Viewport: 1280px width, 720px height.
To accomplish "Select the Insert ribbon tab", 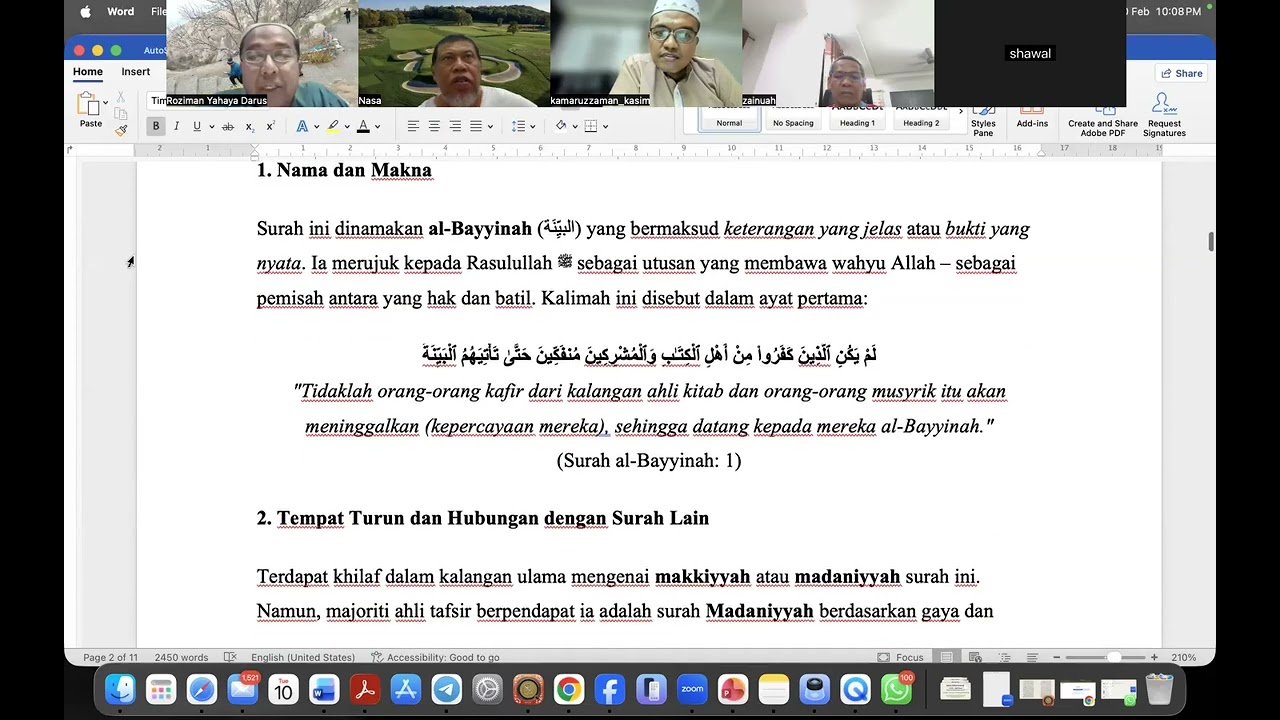I will pos(136,72).
